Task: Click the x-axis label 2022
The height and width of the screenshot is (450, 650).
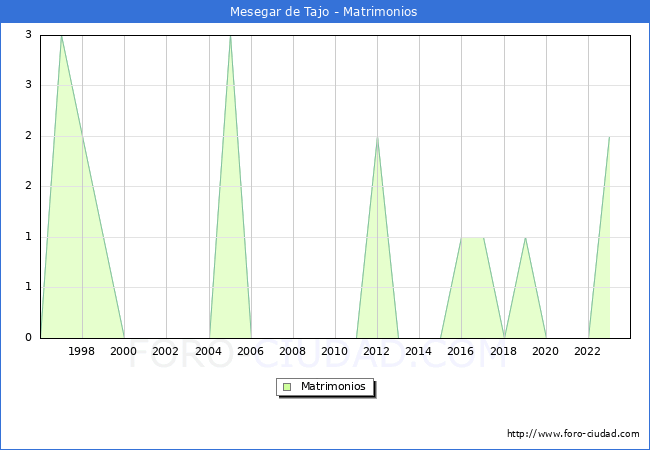Action: point(587,351)
